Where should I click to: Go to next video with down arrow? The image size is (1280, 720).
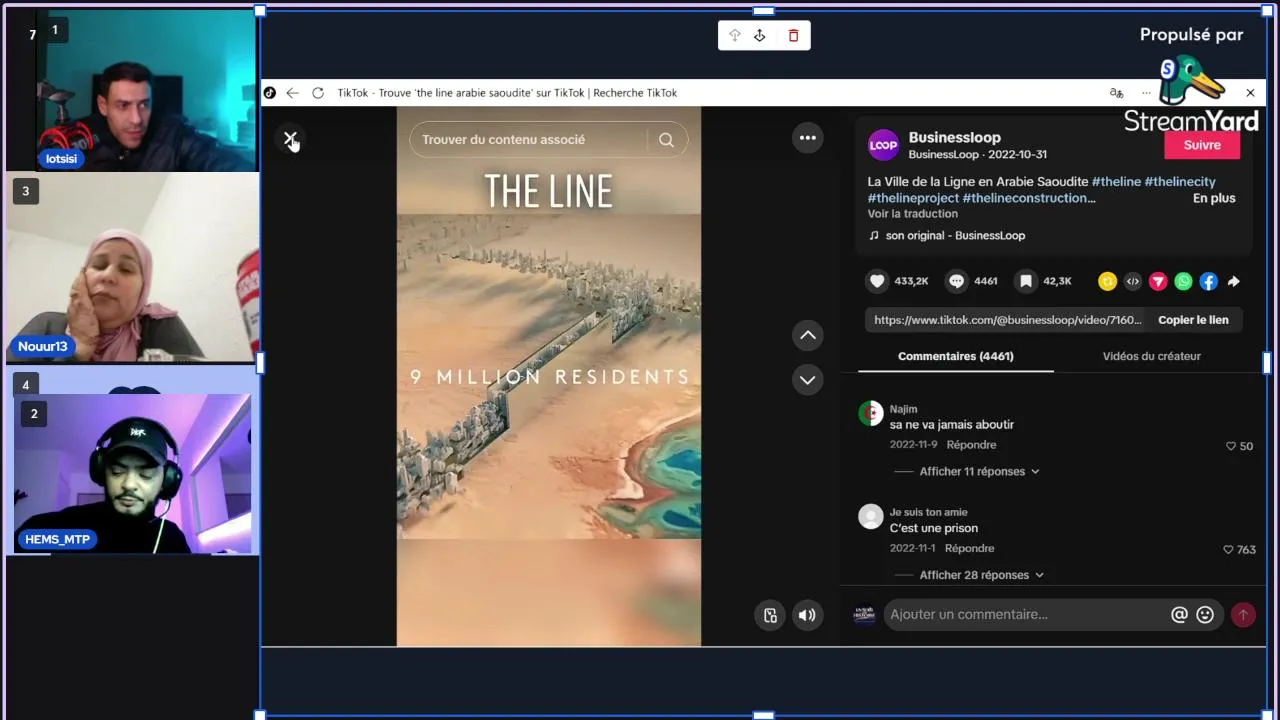click(808, 380)
